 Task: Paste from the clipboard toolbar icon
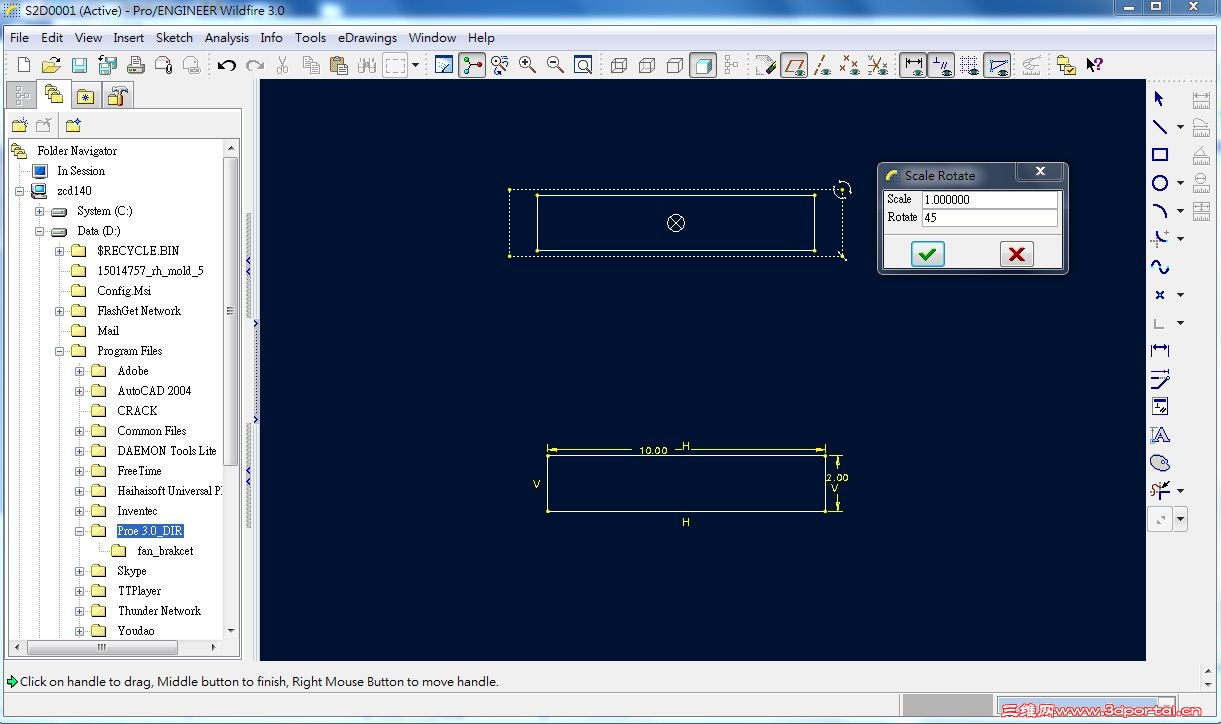(x=339, y=66)
